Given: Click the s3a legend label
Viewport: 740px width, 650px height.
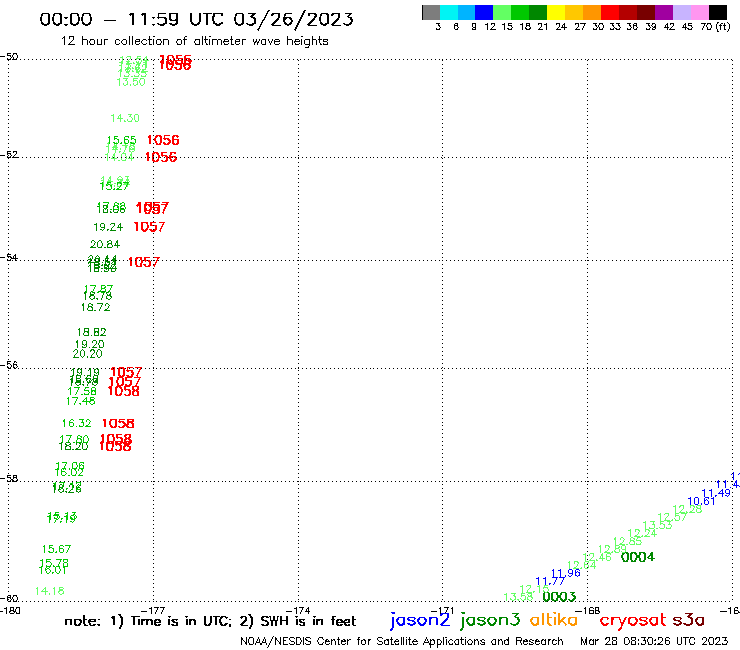Looking at the screenshot, I should coord(688,620).
